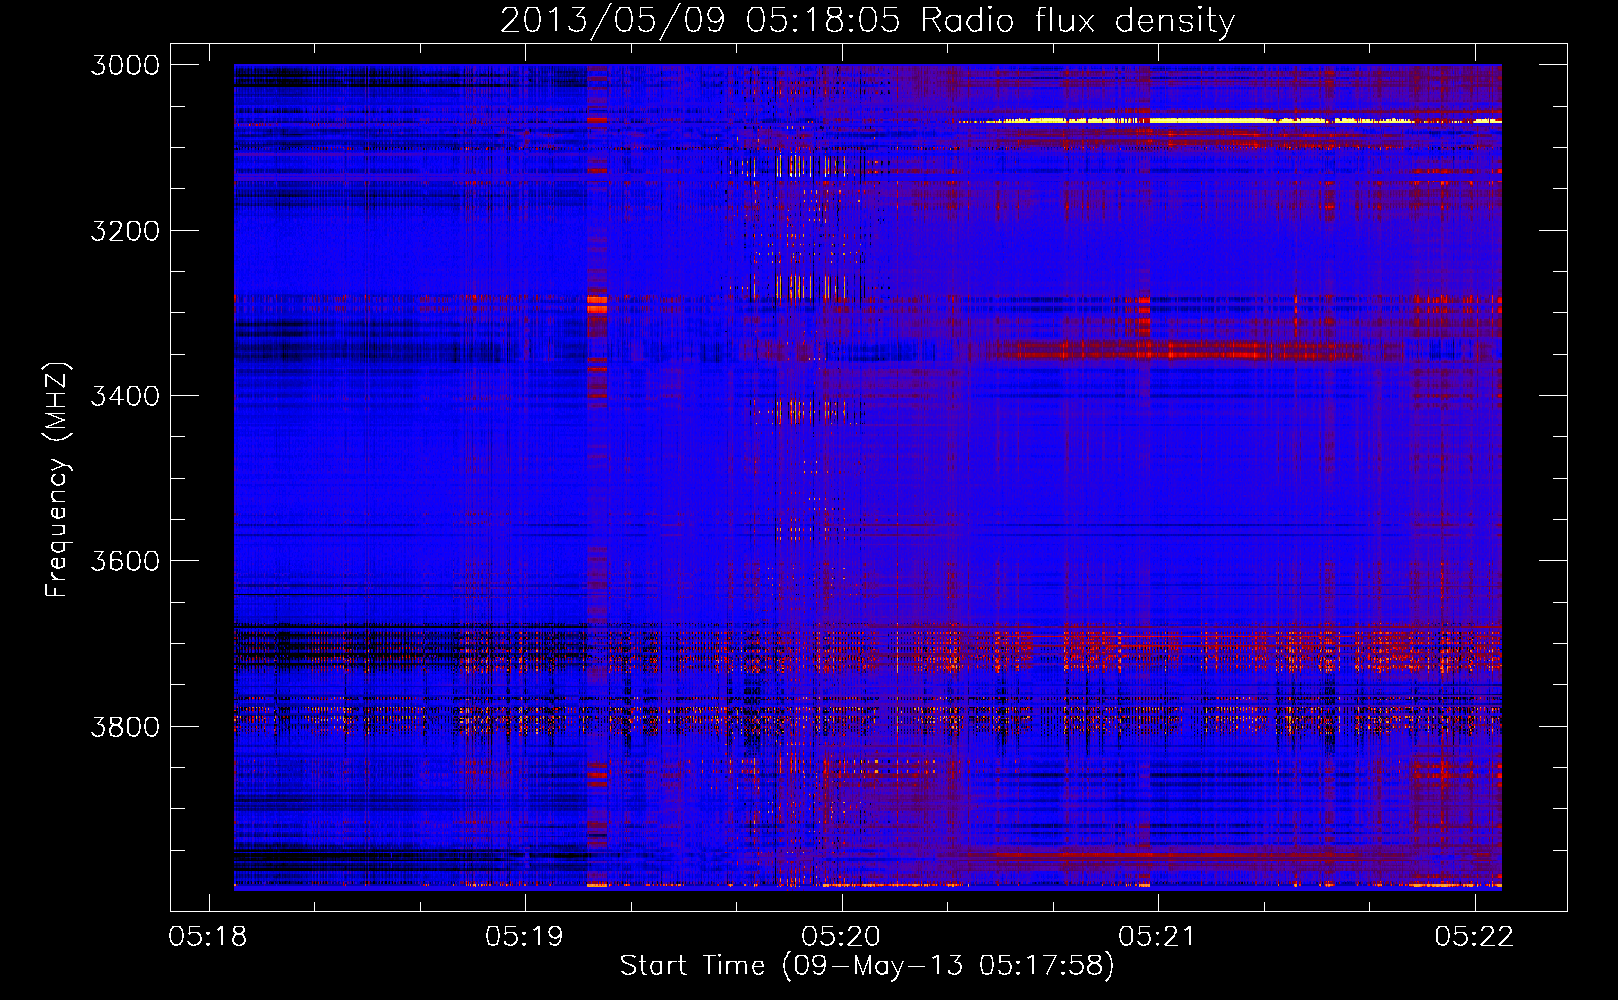Select the 3400 frequency axis label
This screenshot has height=1000, width=1618.
click(125, 396)
